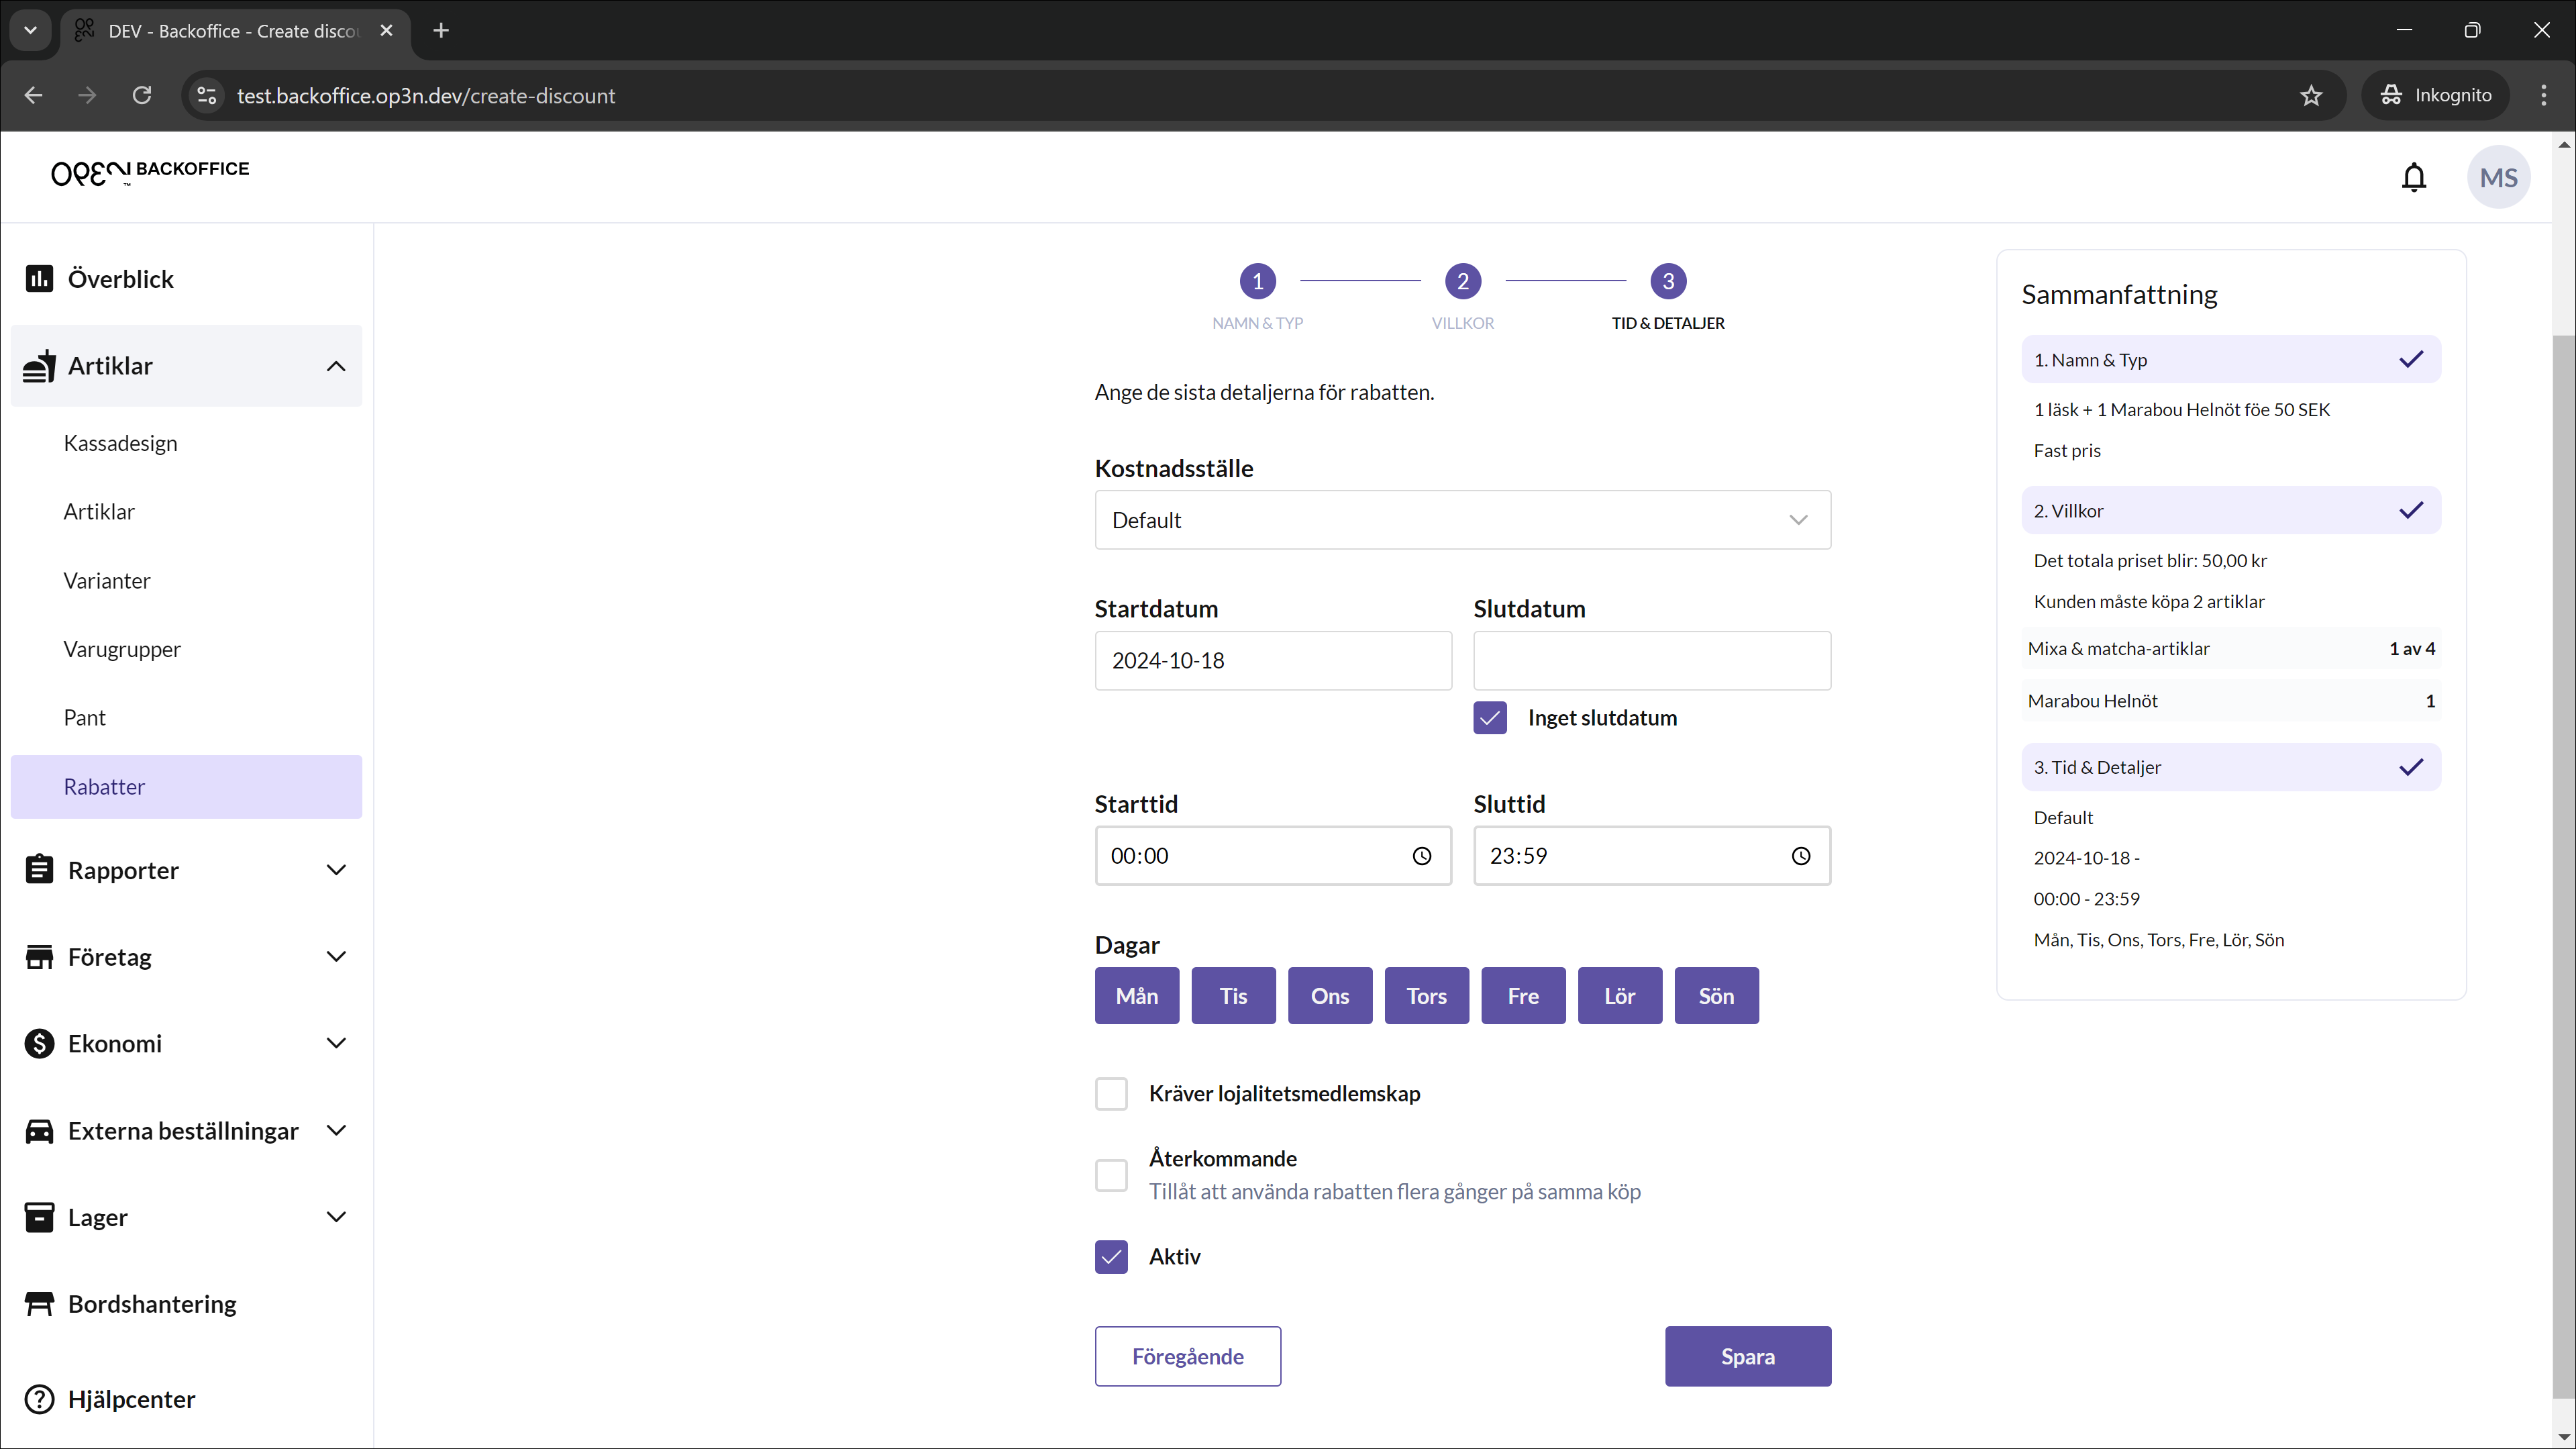Go back in browser history
The image size is (2576, 1449).
tap(33, 95)
